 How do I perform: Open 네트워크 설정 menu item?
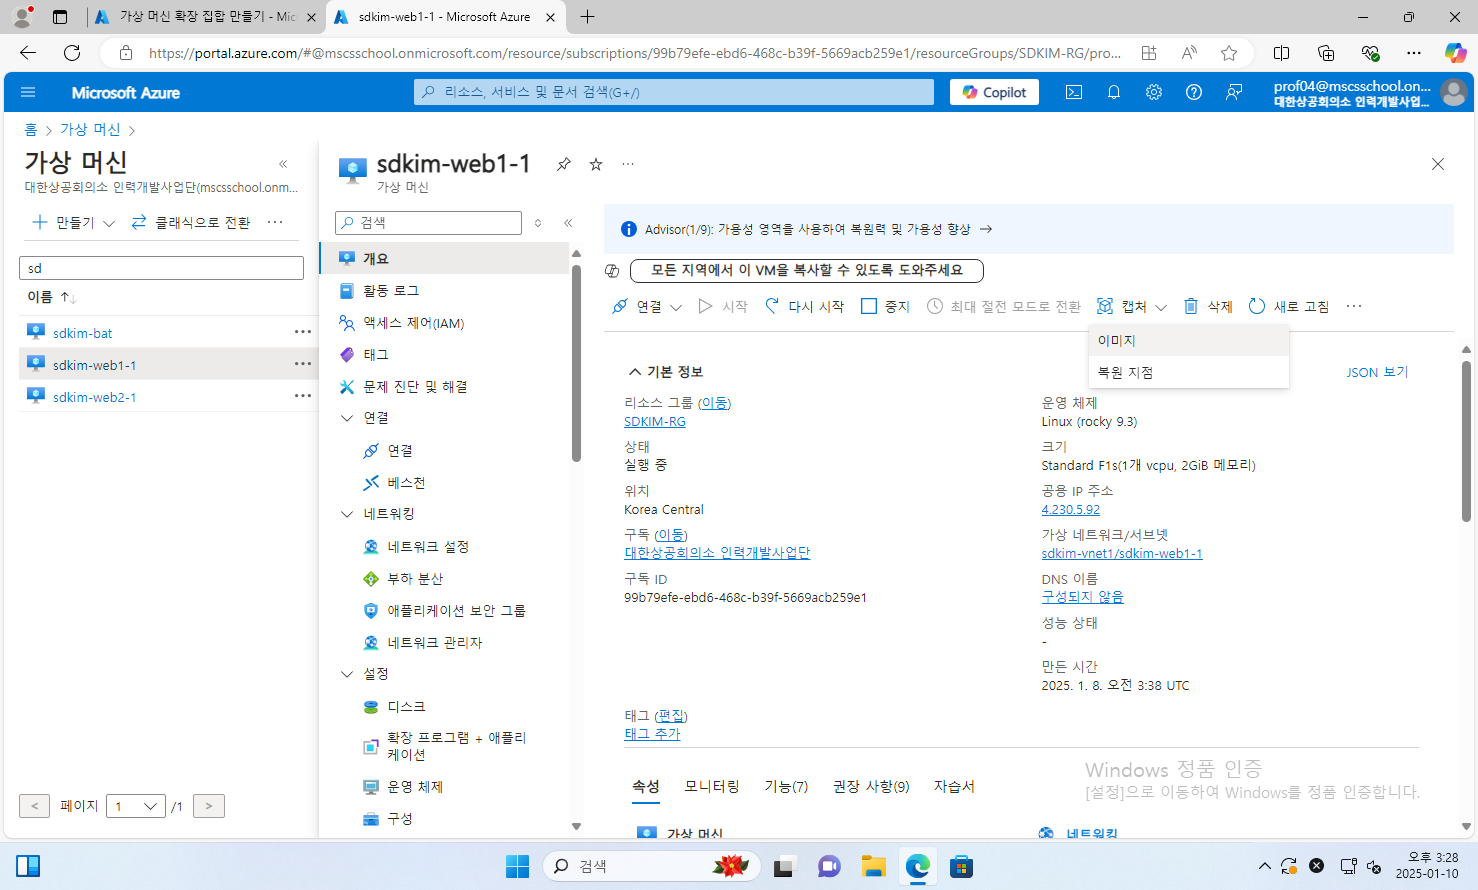428,546
